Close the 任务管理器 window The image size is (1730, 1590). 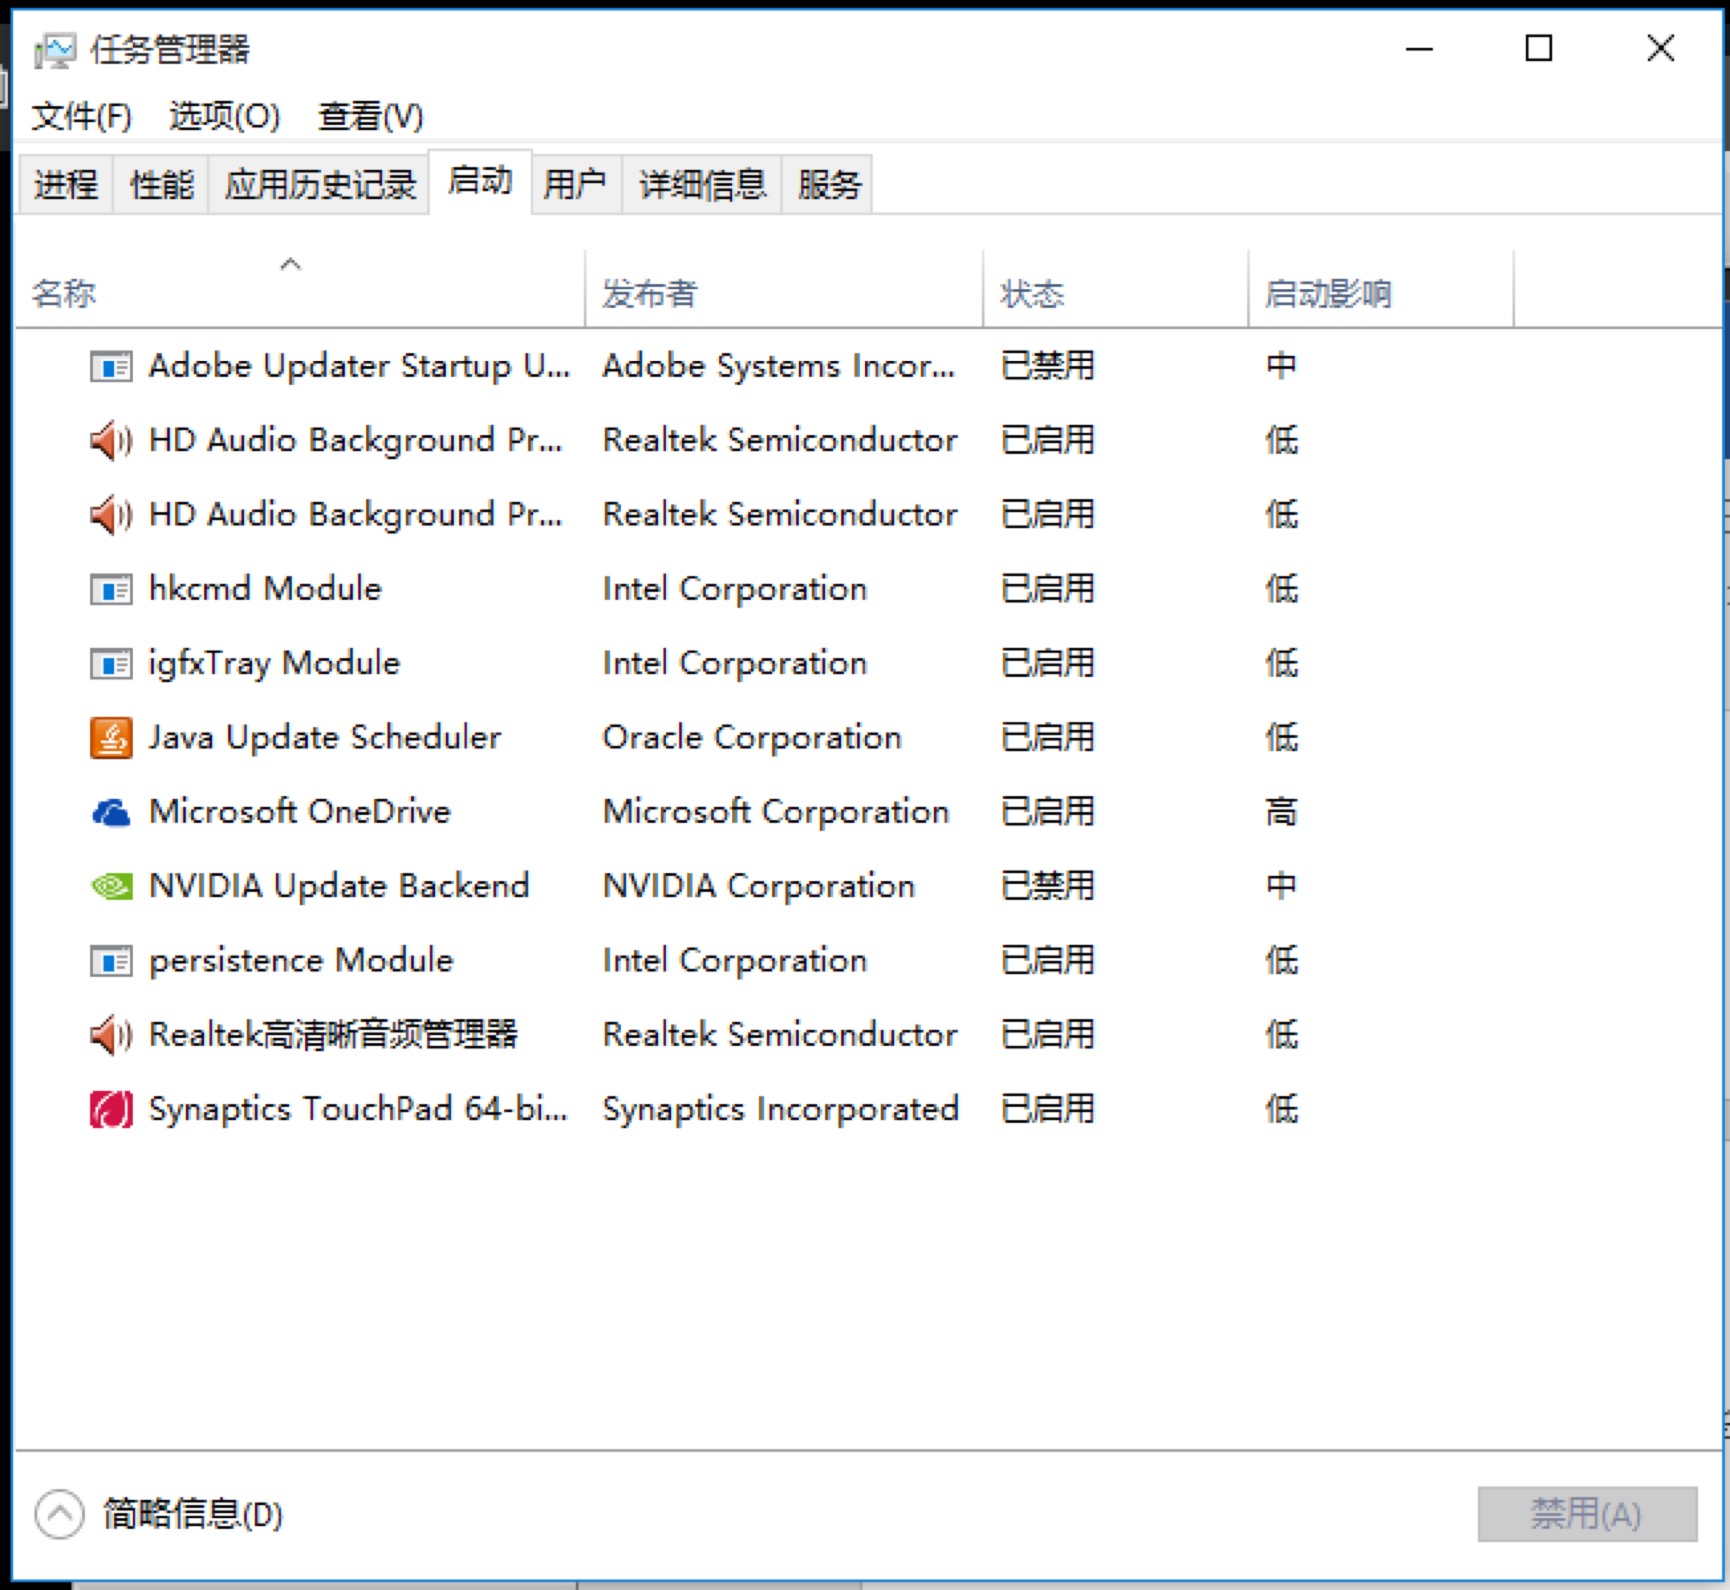tap(1661, 48)
